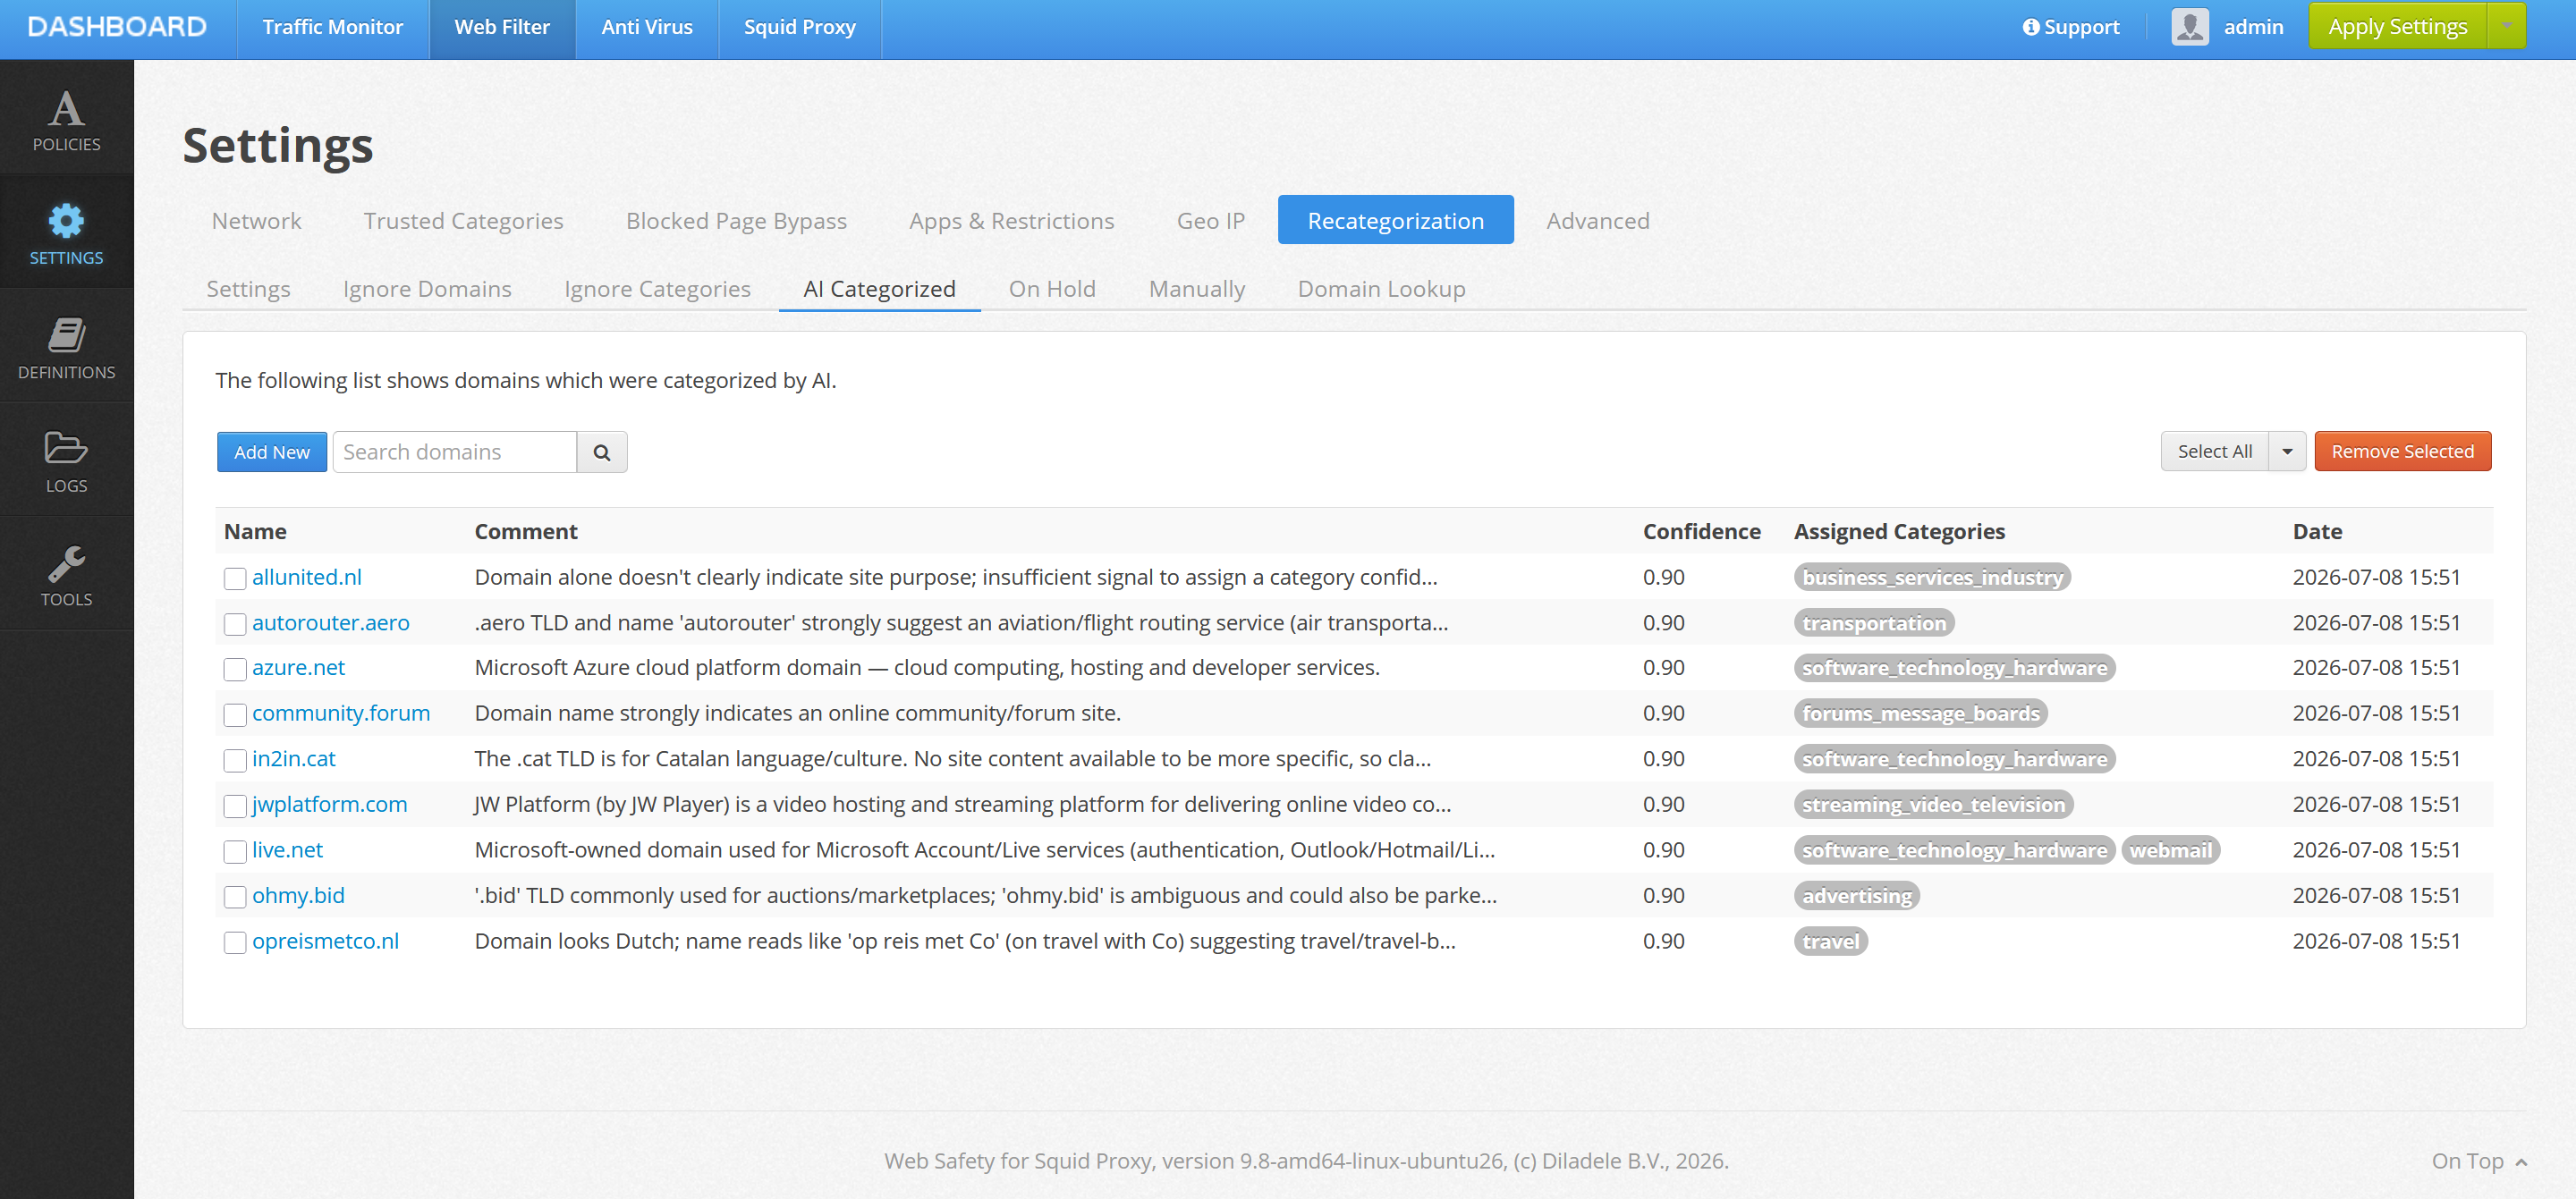Screen dimensions: 2576x1199
Task: Click the On Top arrow icon
Action: coord(2521,1162)
